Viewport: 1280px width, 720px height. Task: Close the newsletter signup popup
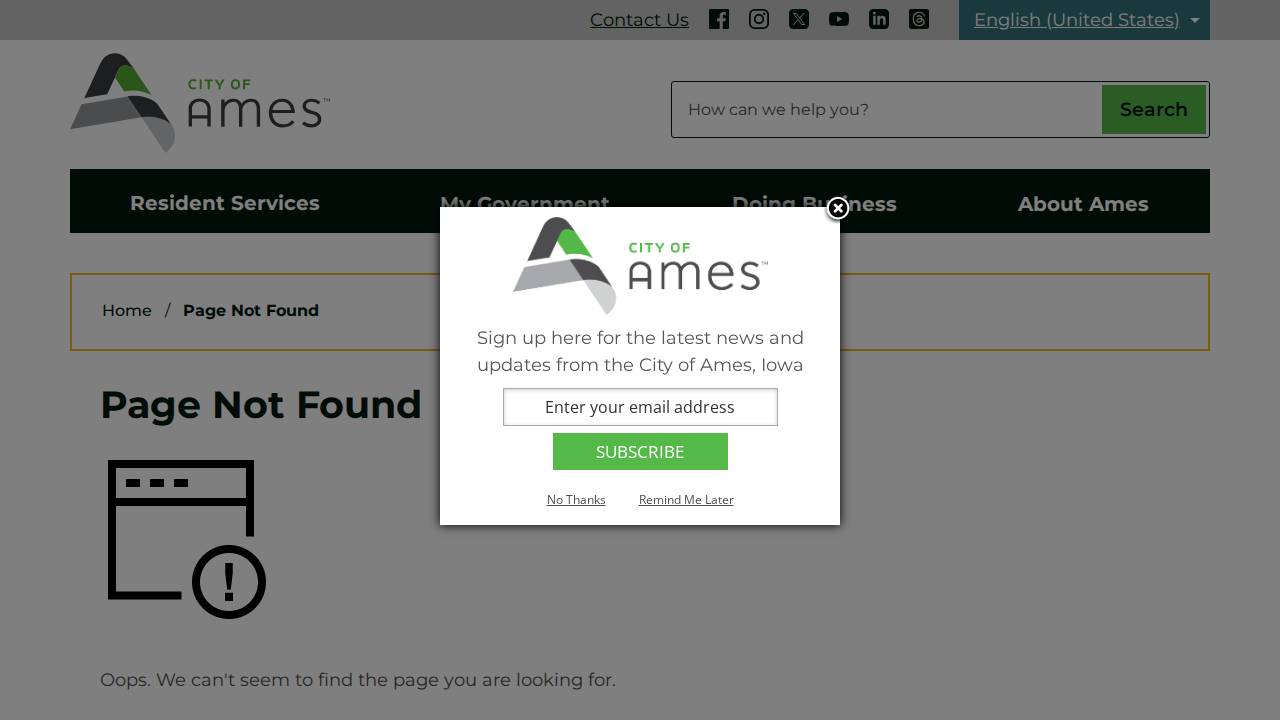[x=838, y=208]
